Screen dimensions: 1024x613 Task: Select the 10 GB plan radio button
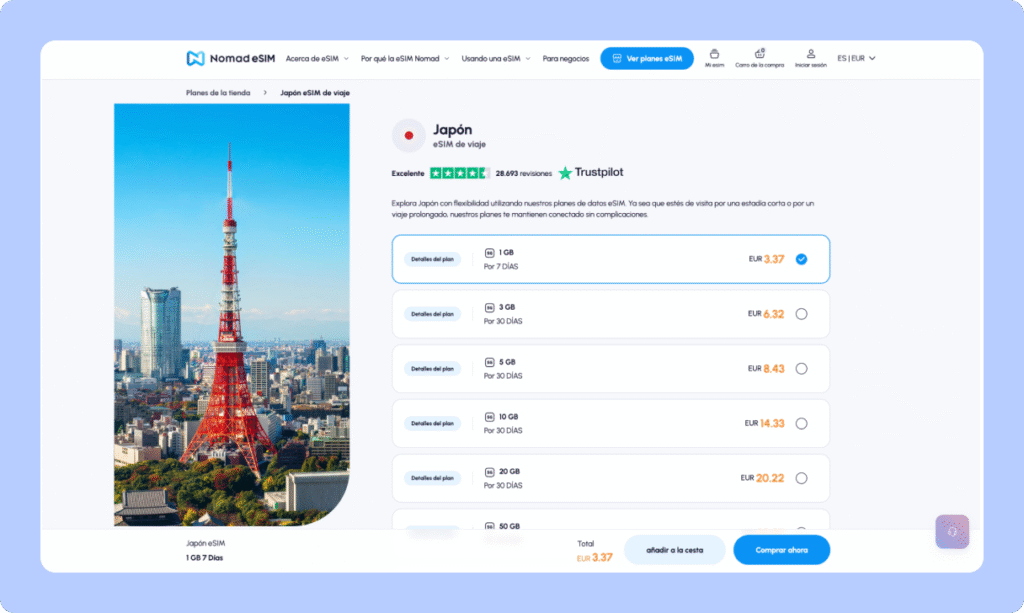tap(801, 423)
